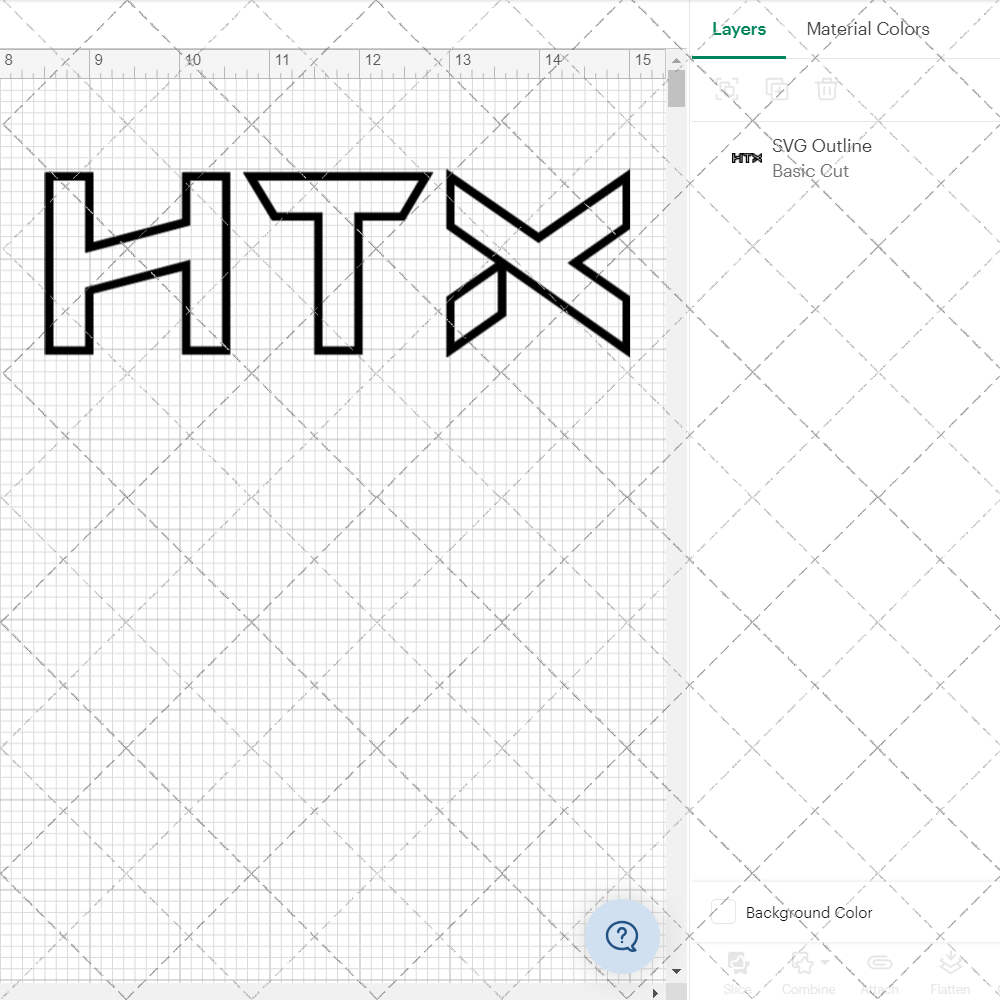Click the Attach tool

(879, 974)
